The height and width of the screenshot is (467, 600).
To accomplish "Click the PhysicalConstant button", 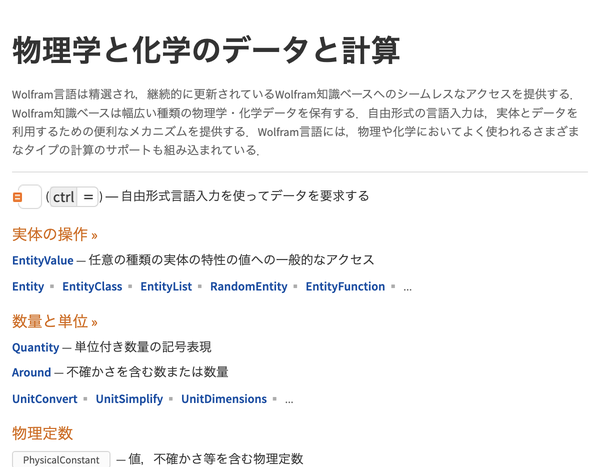I will pos(61,459).
